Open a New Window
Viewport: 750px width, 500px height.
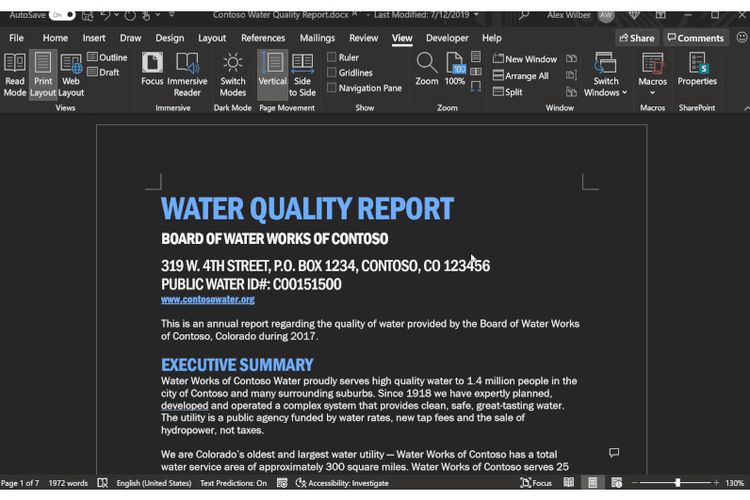pyautogui.click(x=525, y=59)
